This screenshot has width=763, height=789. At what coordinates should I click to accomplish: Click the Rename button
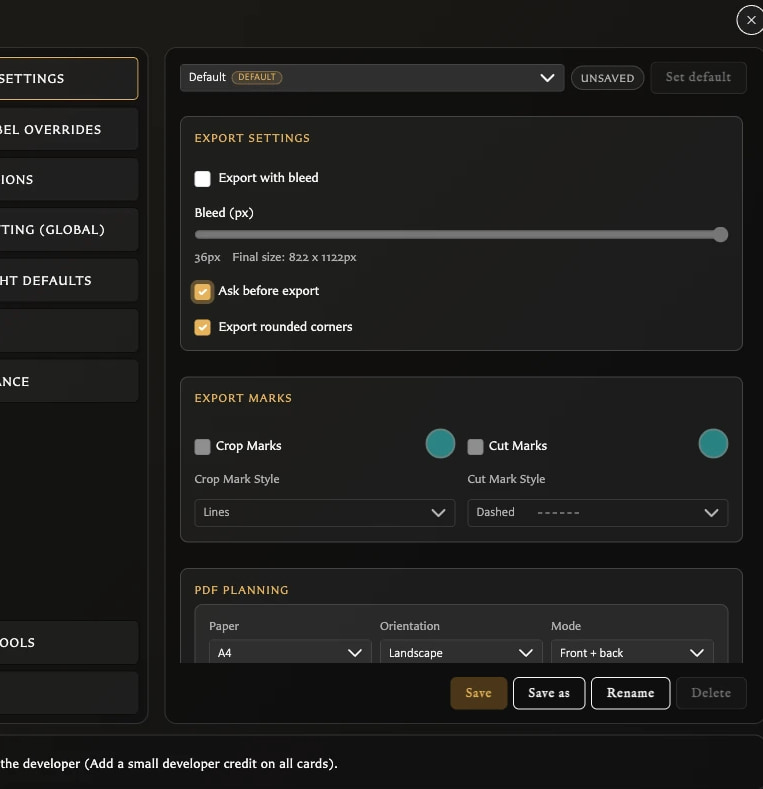pyautogui.click(x=630, y=693)
